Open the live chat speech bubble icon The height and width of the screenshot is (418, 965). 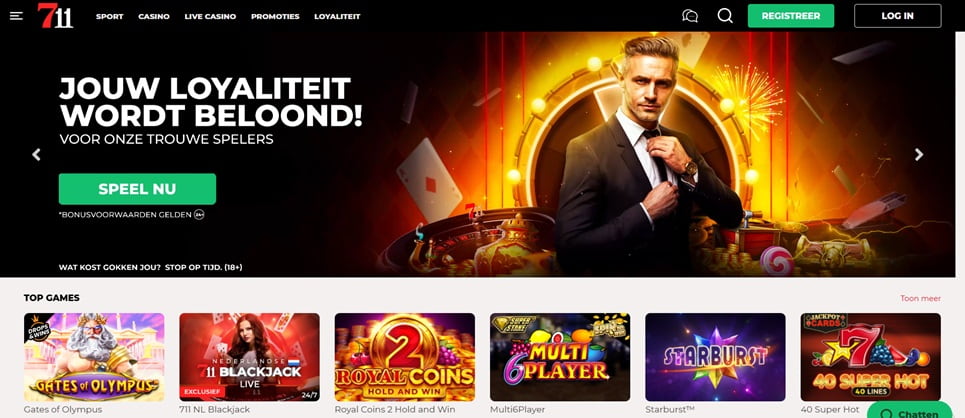[x=690, y=16]
